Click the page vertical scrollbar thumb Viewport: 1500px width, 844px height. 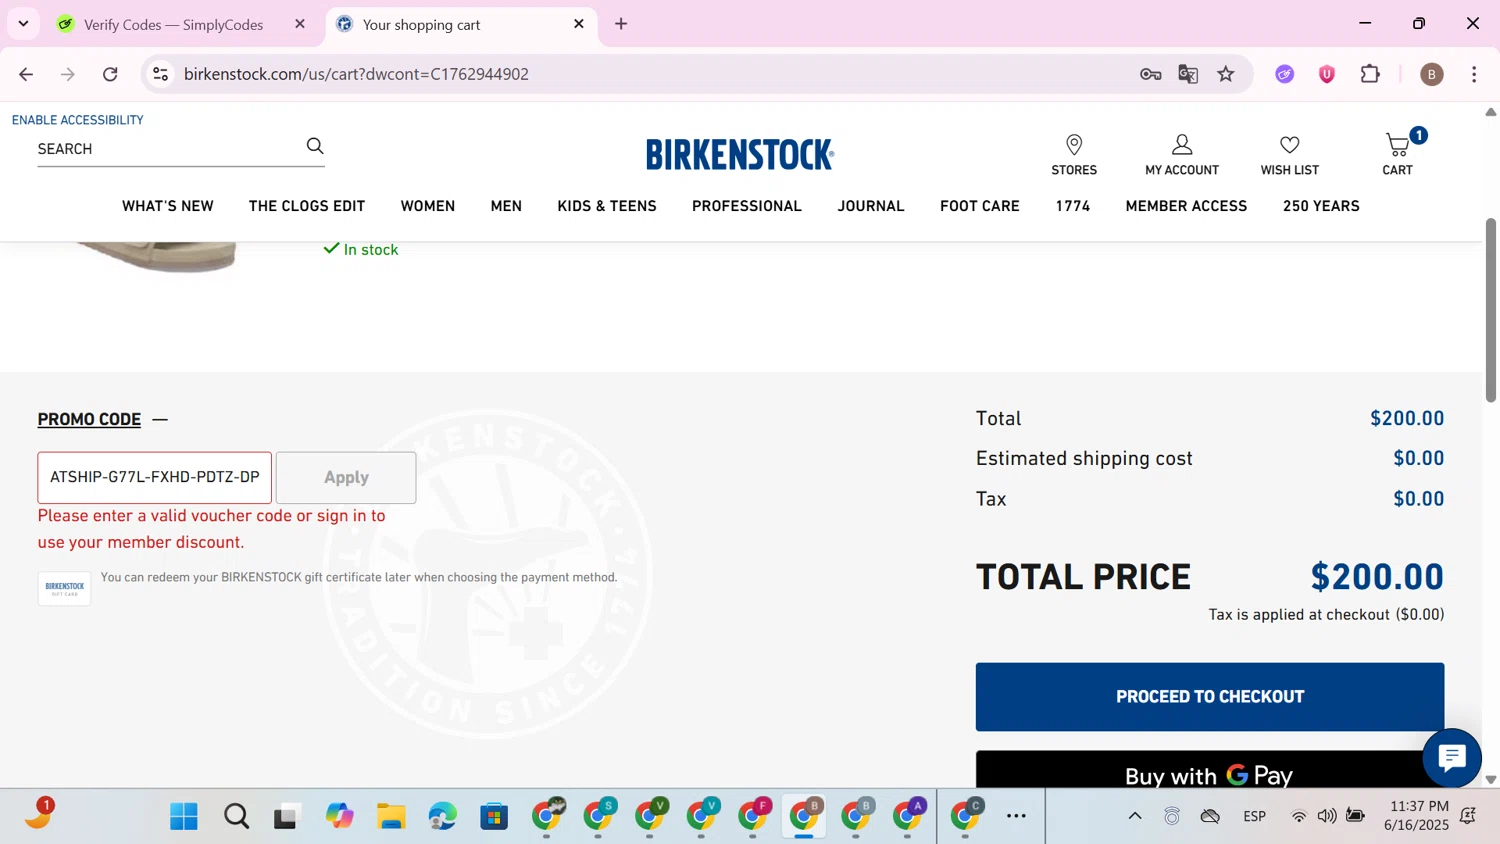pyautogui.click(x=1490, y=310)
